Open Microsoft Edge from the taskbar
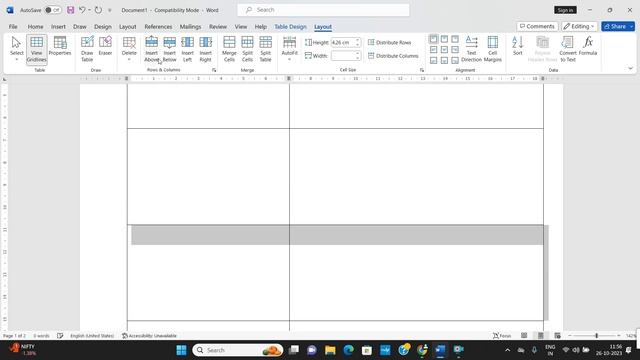Image resolution: width=640 pixels, height=360 pixels. 348,350
